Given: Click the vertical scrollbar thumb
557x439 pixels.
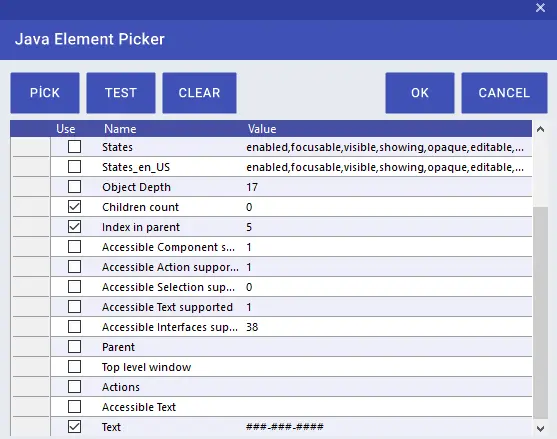Looking at the screenshot, I should click(540, 313).
